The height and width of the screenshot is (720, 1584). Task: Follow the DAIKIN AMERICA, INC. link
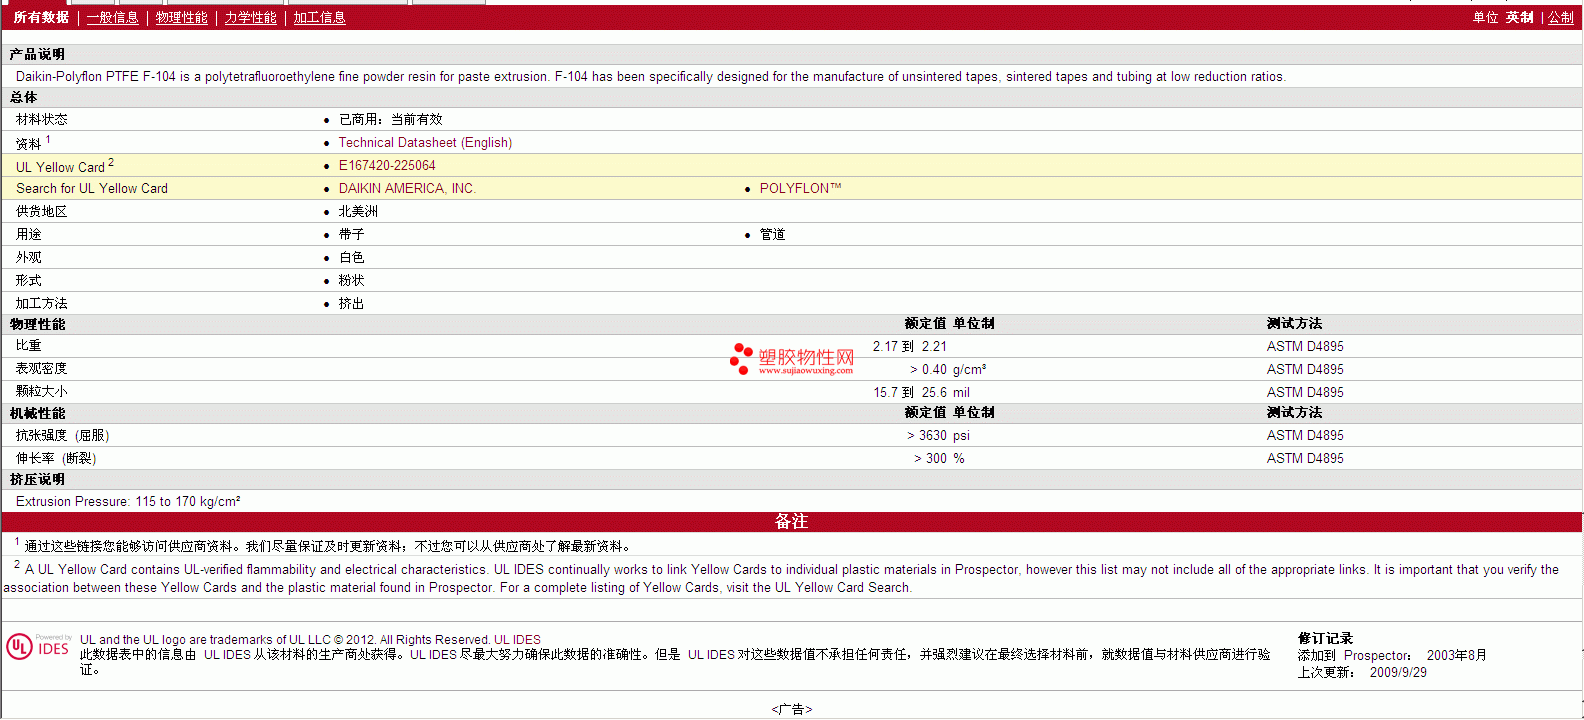[407, 189]
